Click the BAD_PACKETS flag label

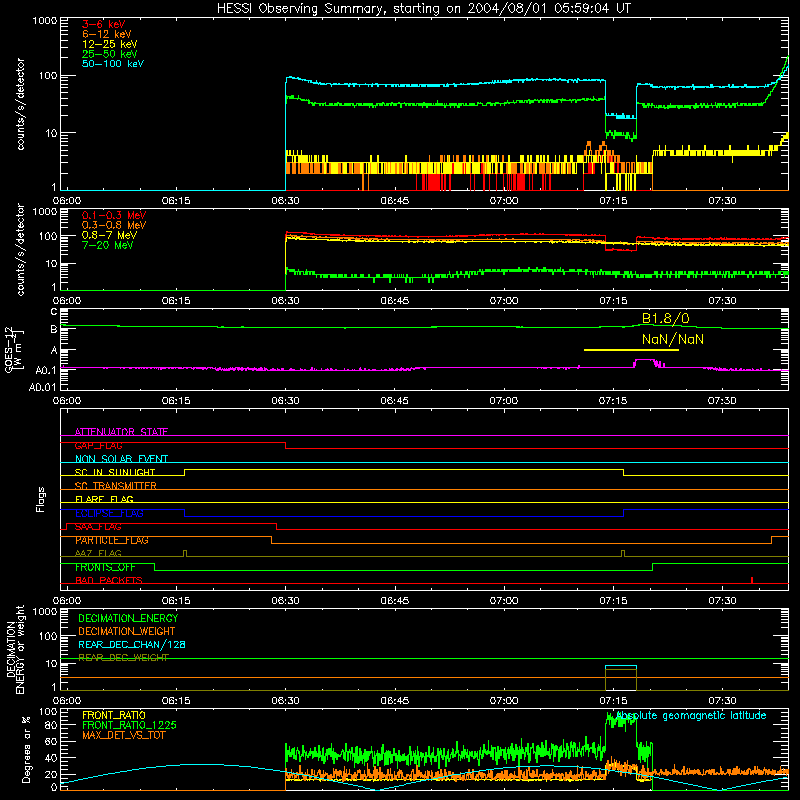[109, 580]
